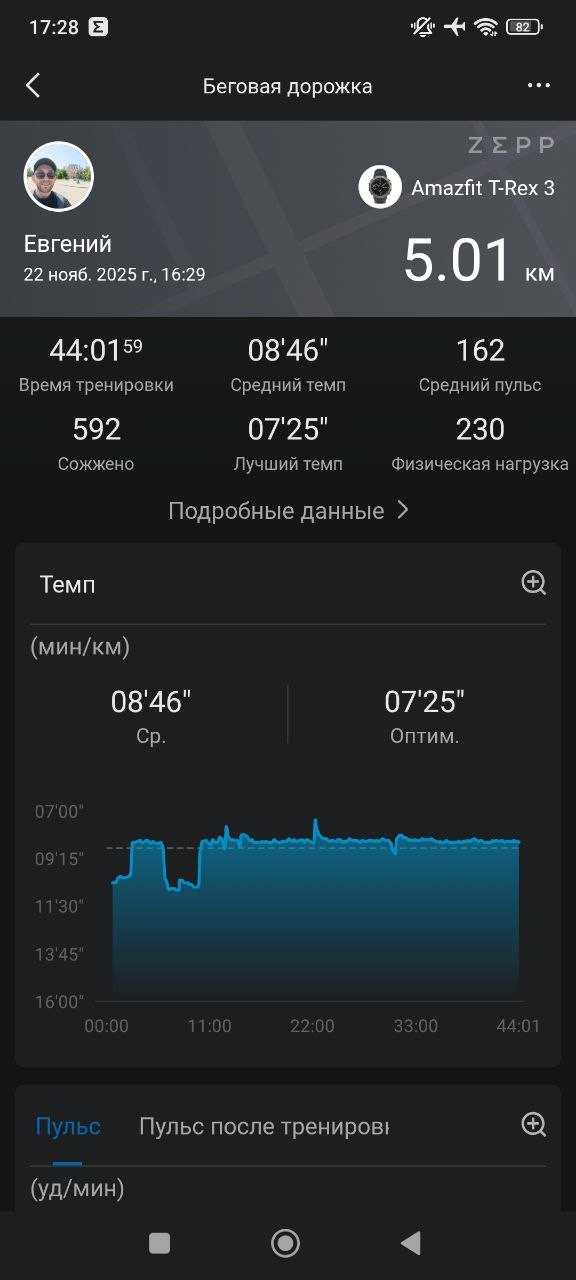Tap the Время тренировки 44:01 stat
Image resolution: width=576 pixels, height=1280 pixels.
tap(96, 365)
